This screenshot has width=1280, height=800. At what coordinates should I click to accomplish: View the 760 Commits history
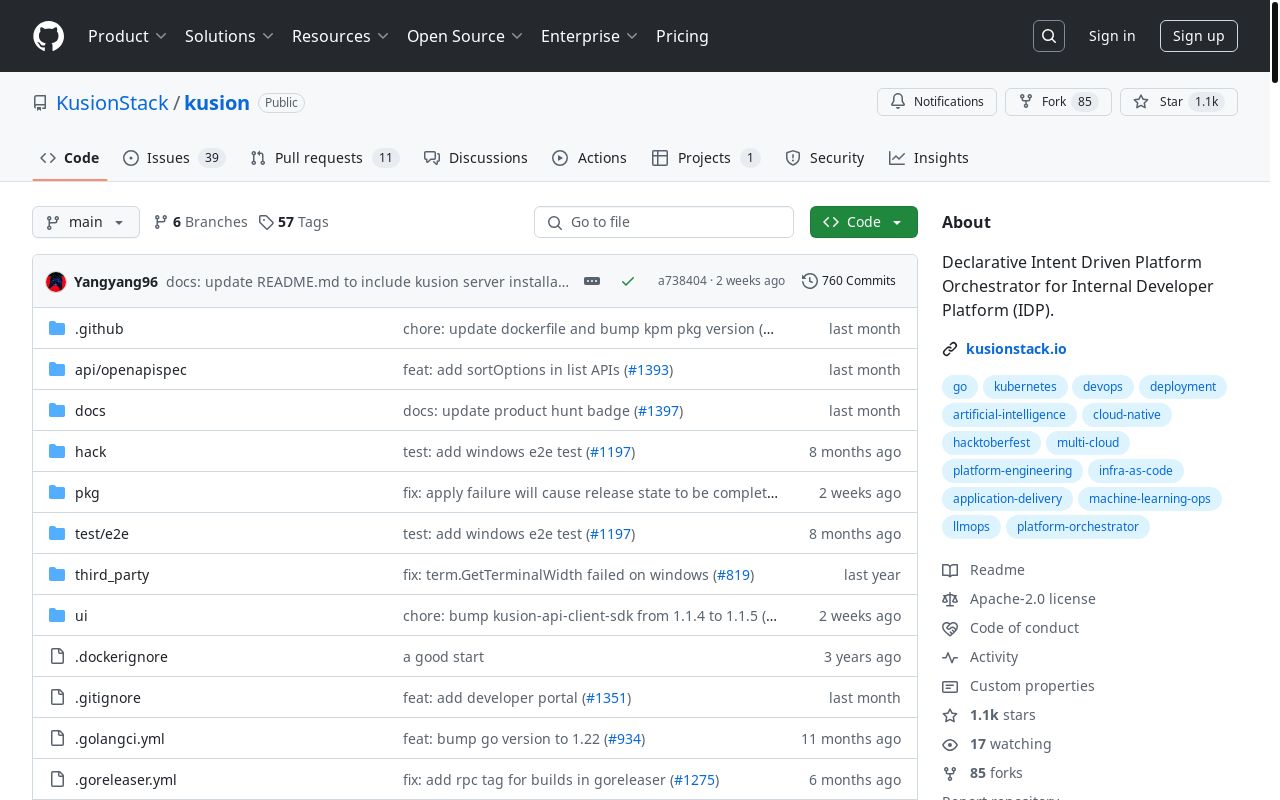tap(848, 281)
